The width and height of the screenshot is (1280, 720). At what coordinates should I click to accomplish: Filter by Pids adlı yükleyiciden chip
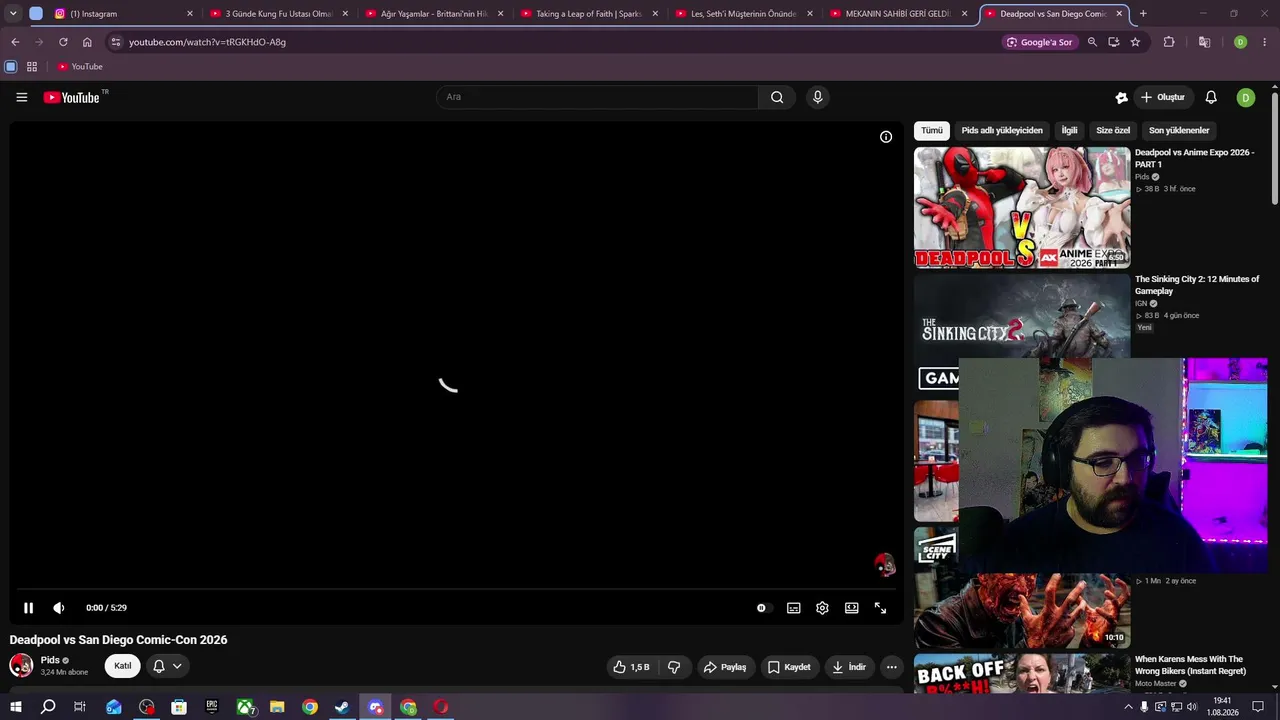(x=1002, y=130)
